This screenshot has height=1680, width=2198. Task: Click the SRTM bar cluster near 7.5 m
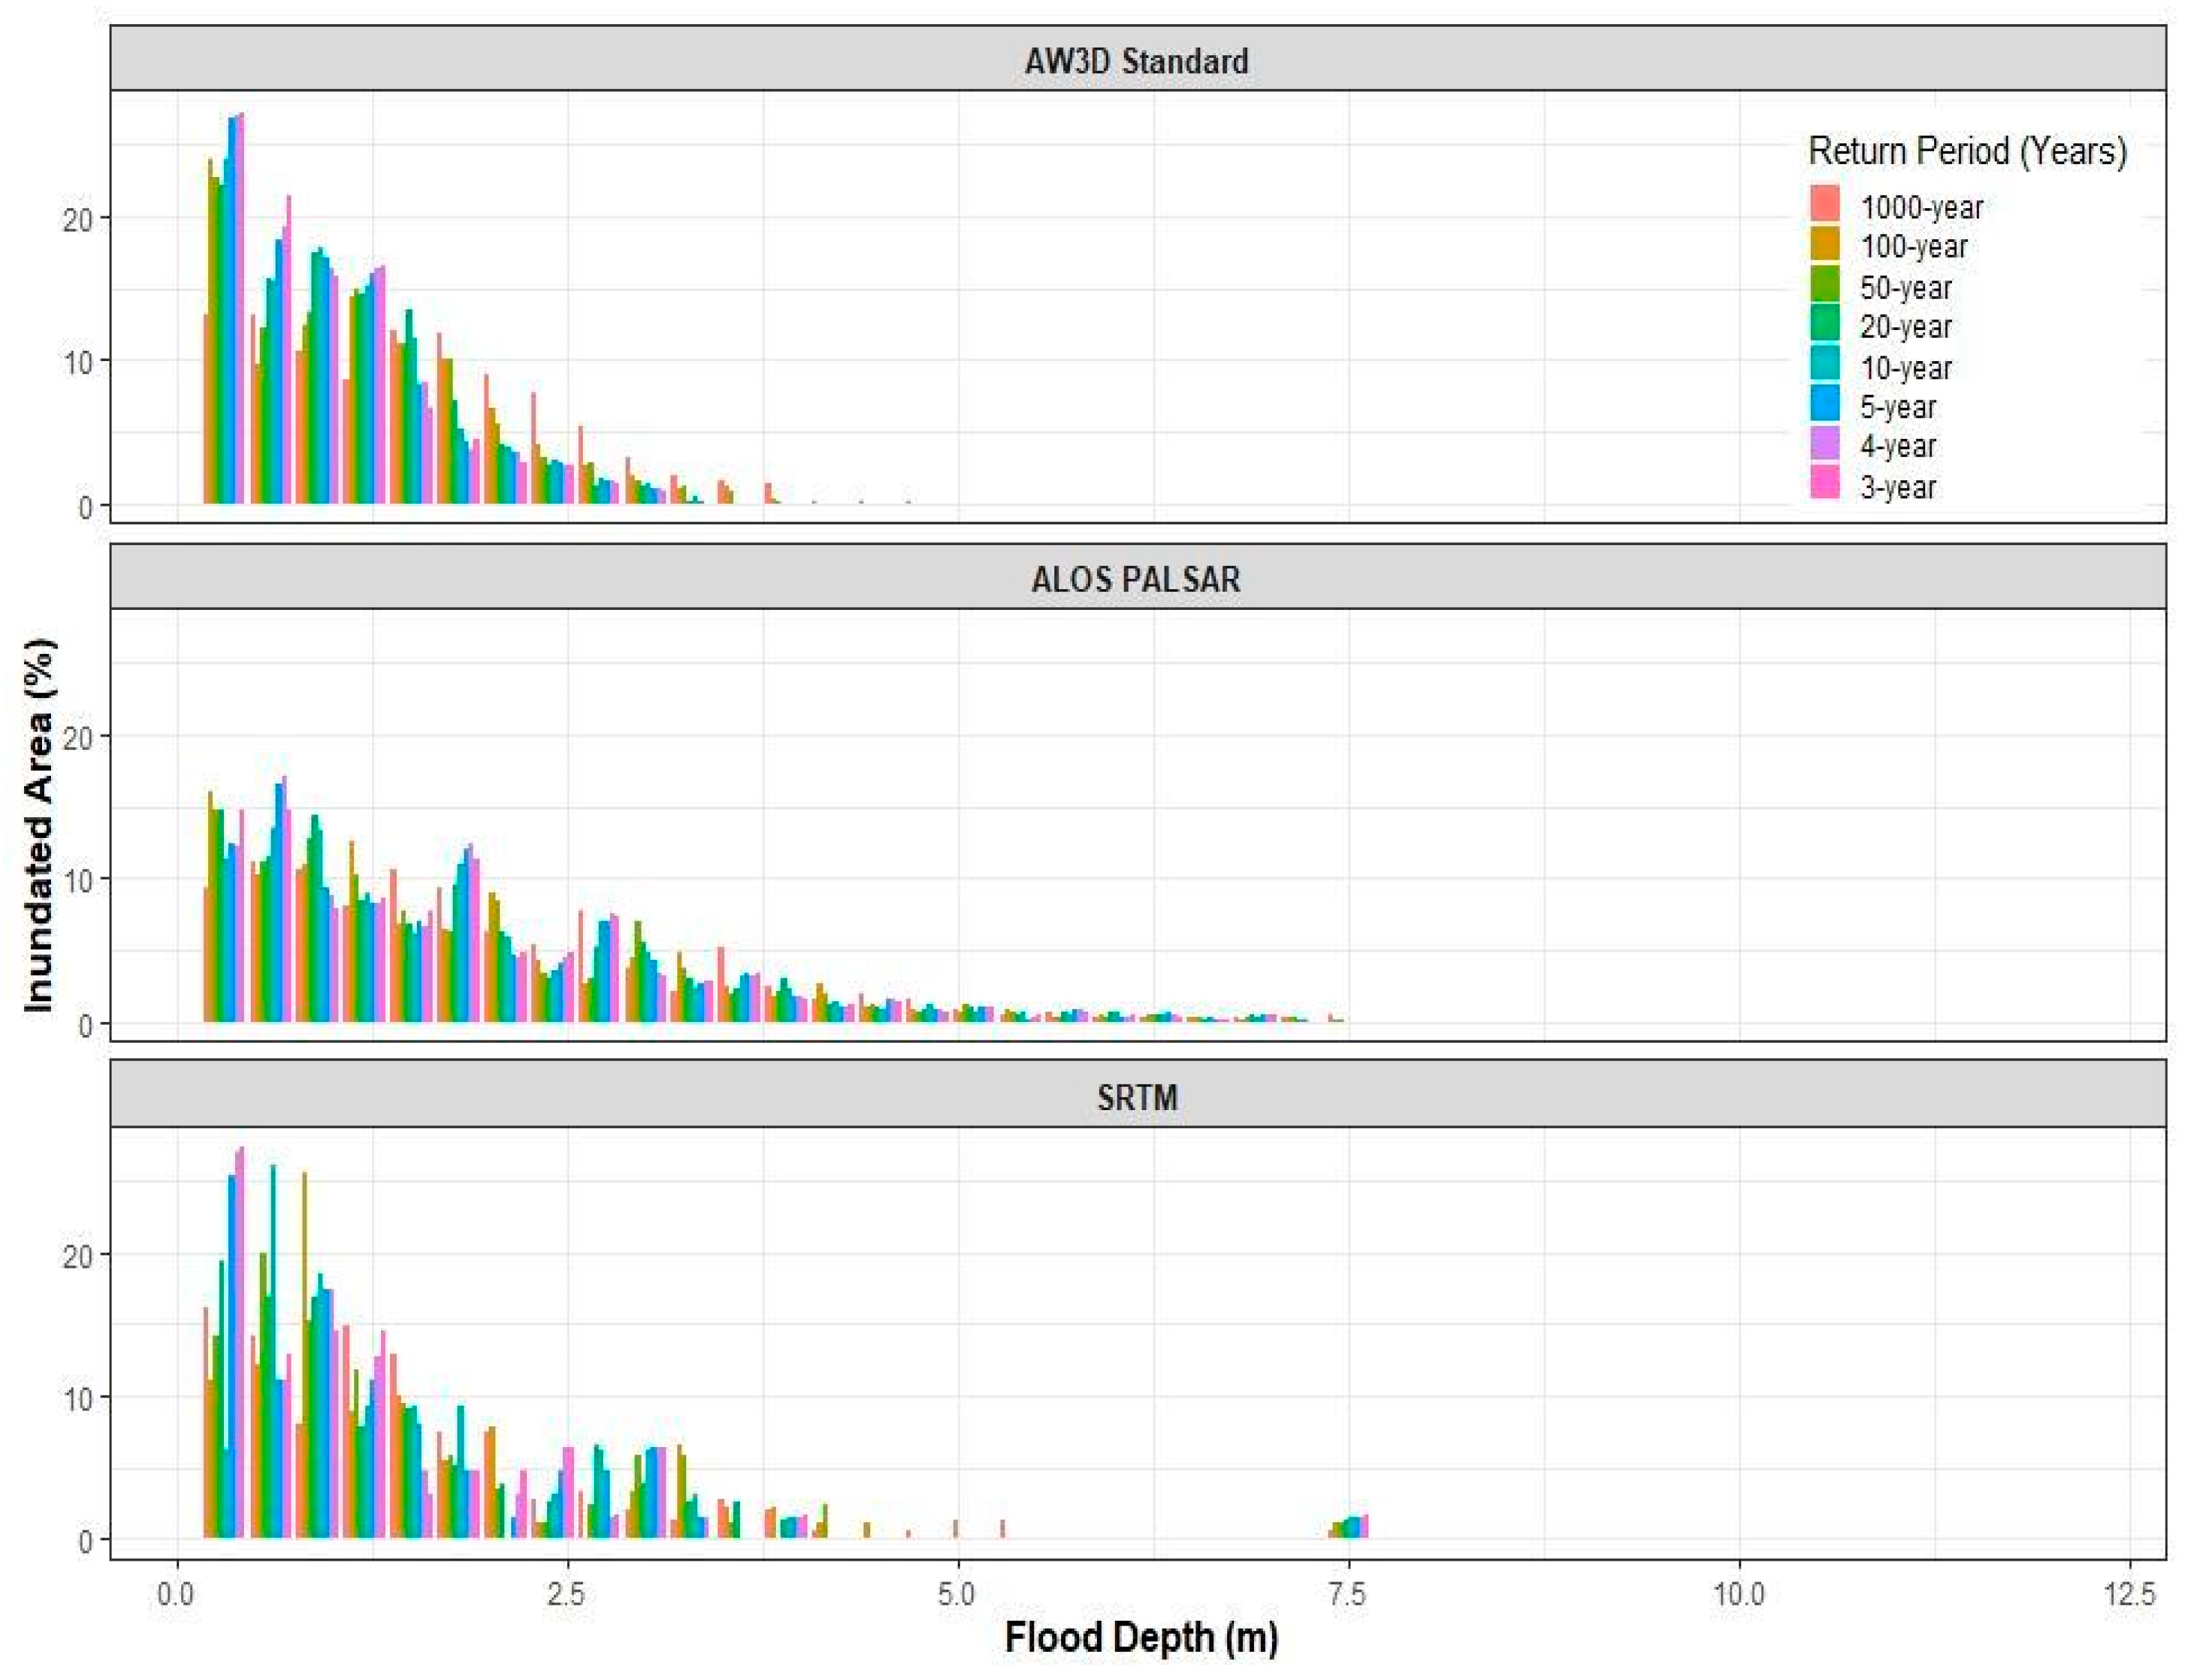[1349, 1526]
